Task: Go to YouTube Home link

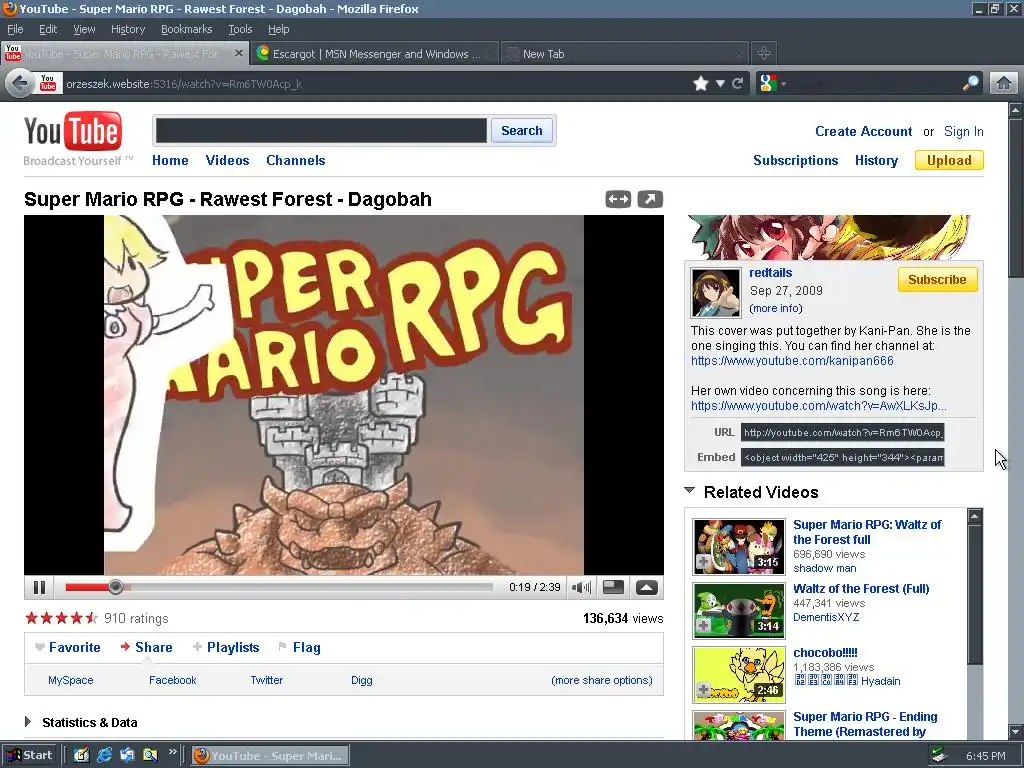Action: pyautogui.click(x=170, y=161)
